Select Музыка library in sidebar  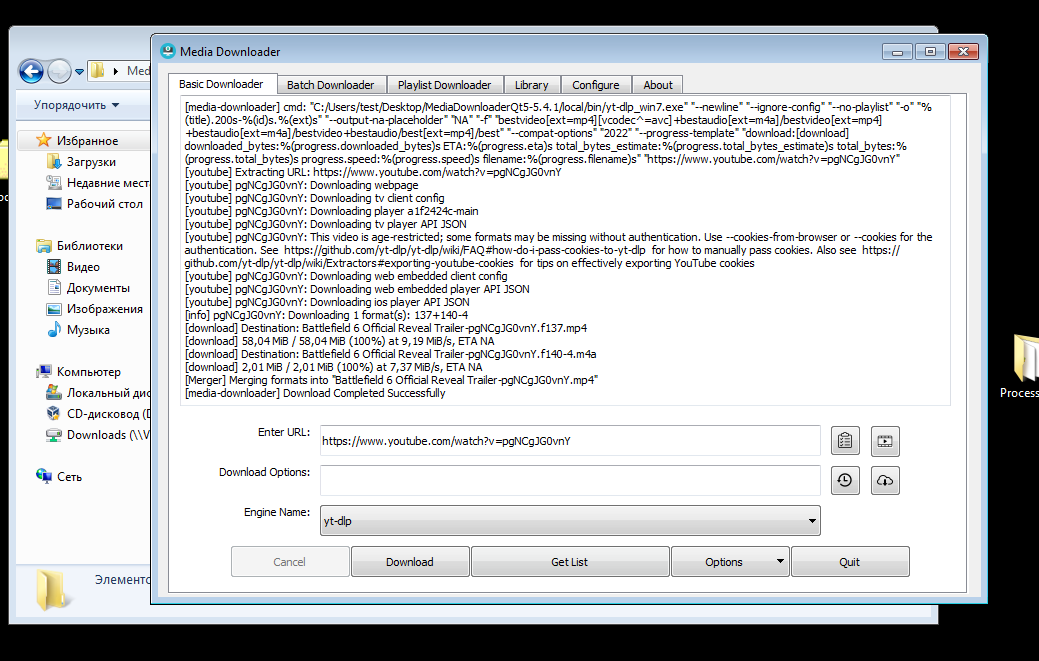pos(88,330)
